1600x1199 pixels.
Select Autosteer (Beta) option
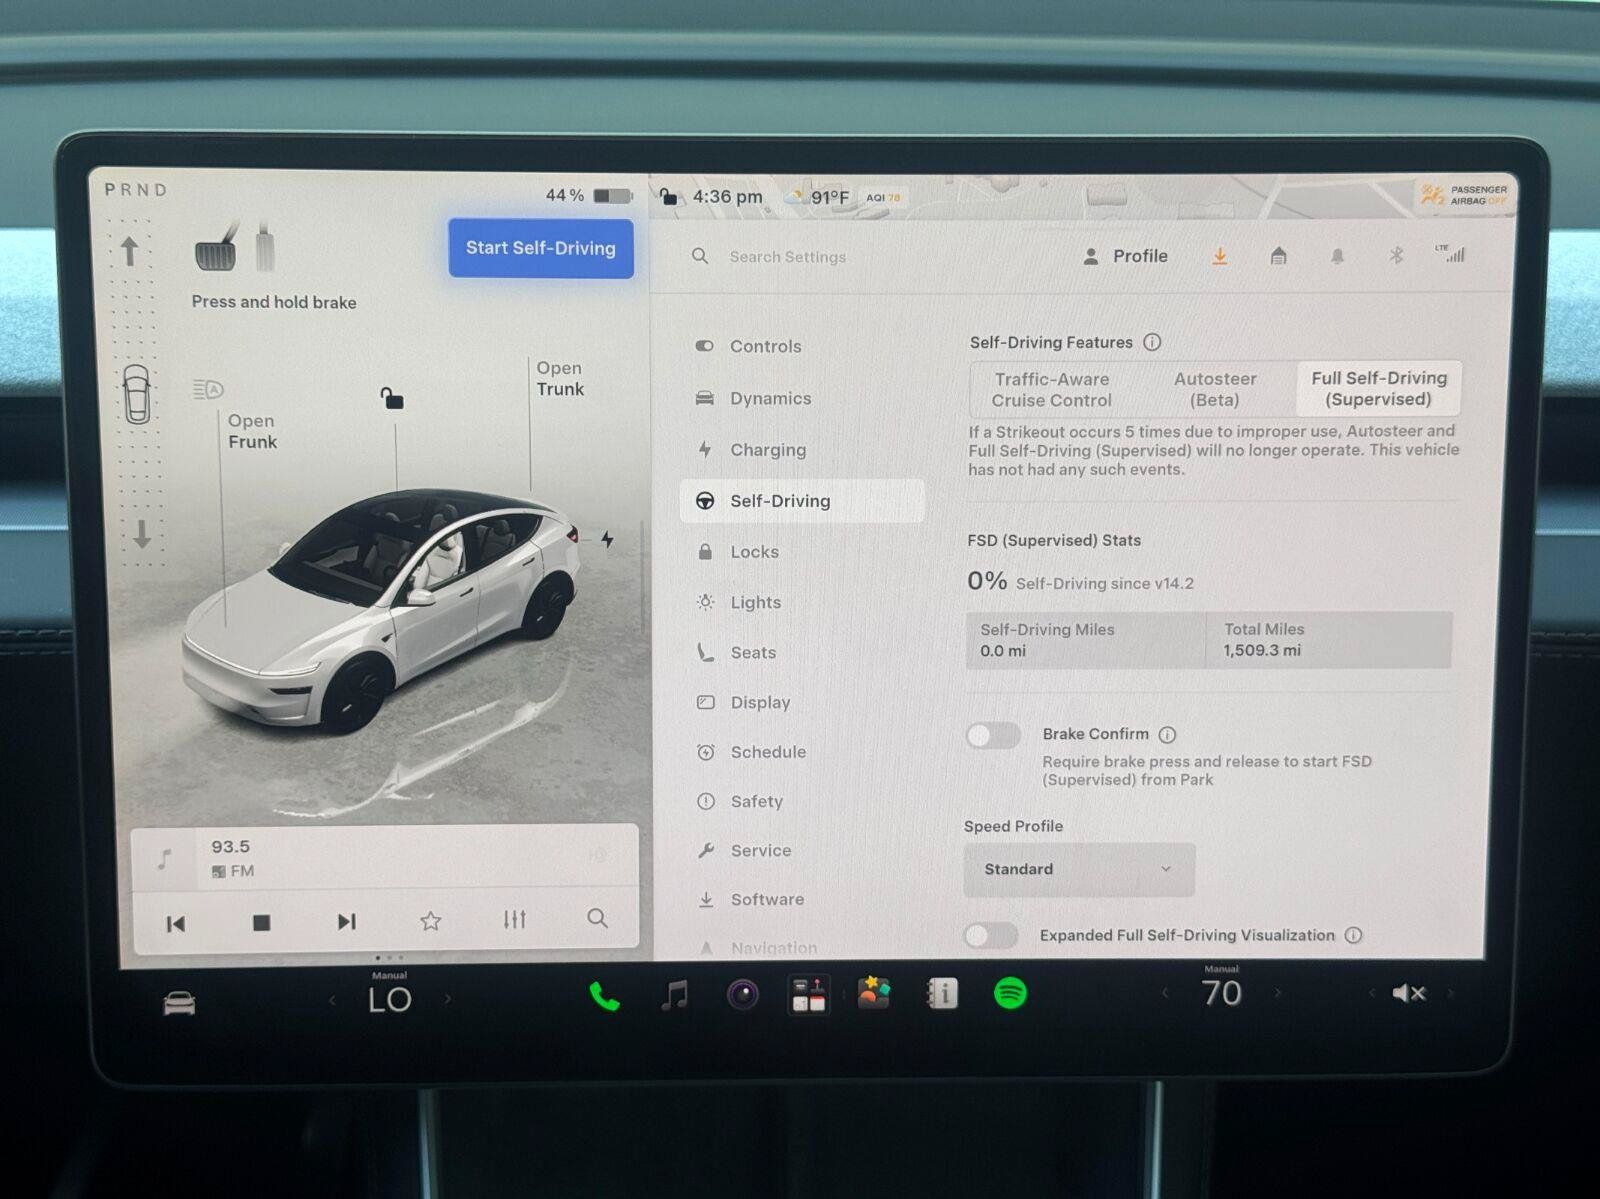coord(1215,389)
